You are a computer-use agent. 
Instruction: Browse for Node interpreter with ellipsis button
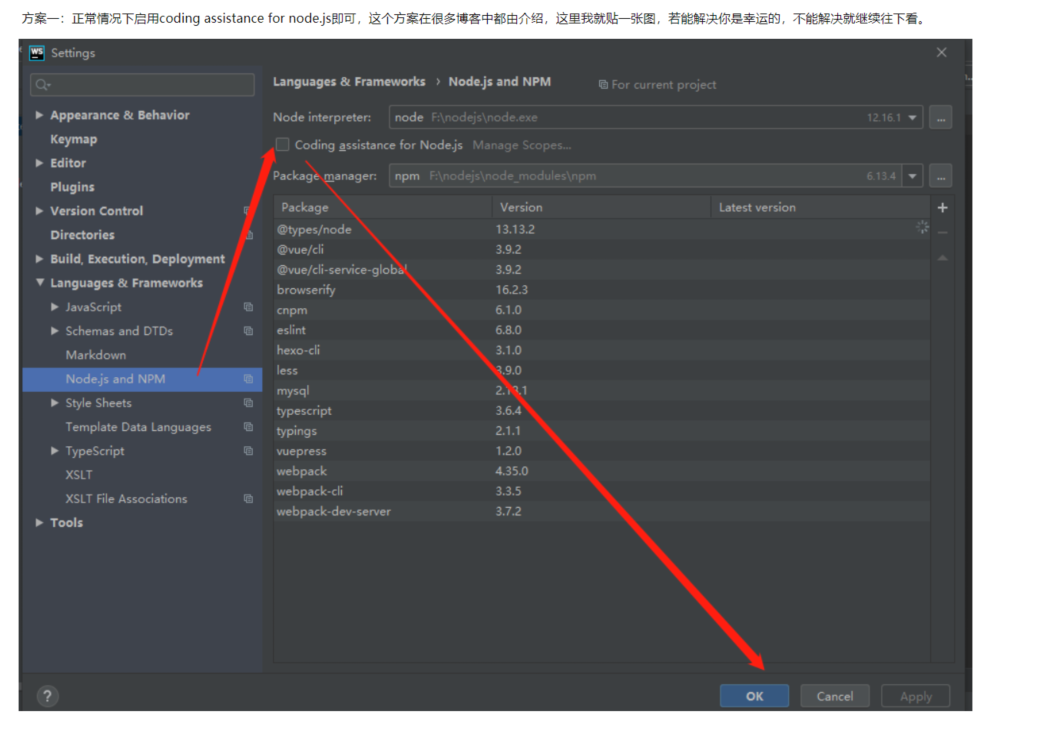click(x=940, y=118)
